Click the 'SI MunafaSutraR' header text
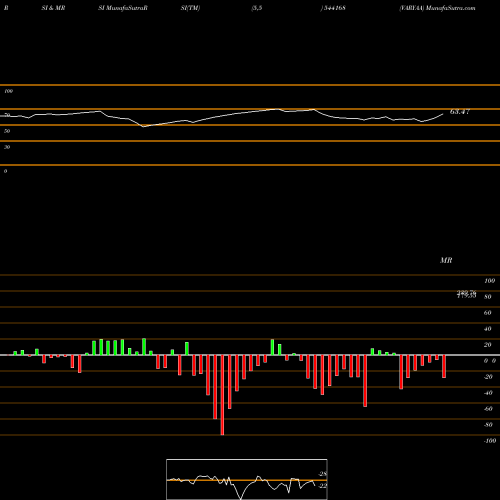The image size is (500, 500). 123,8
